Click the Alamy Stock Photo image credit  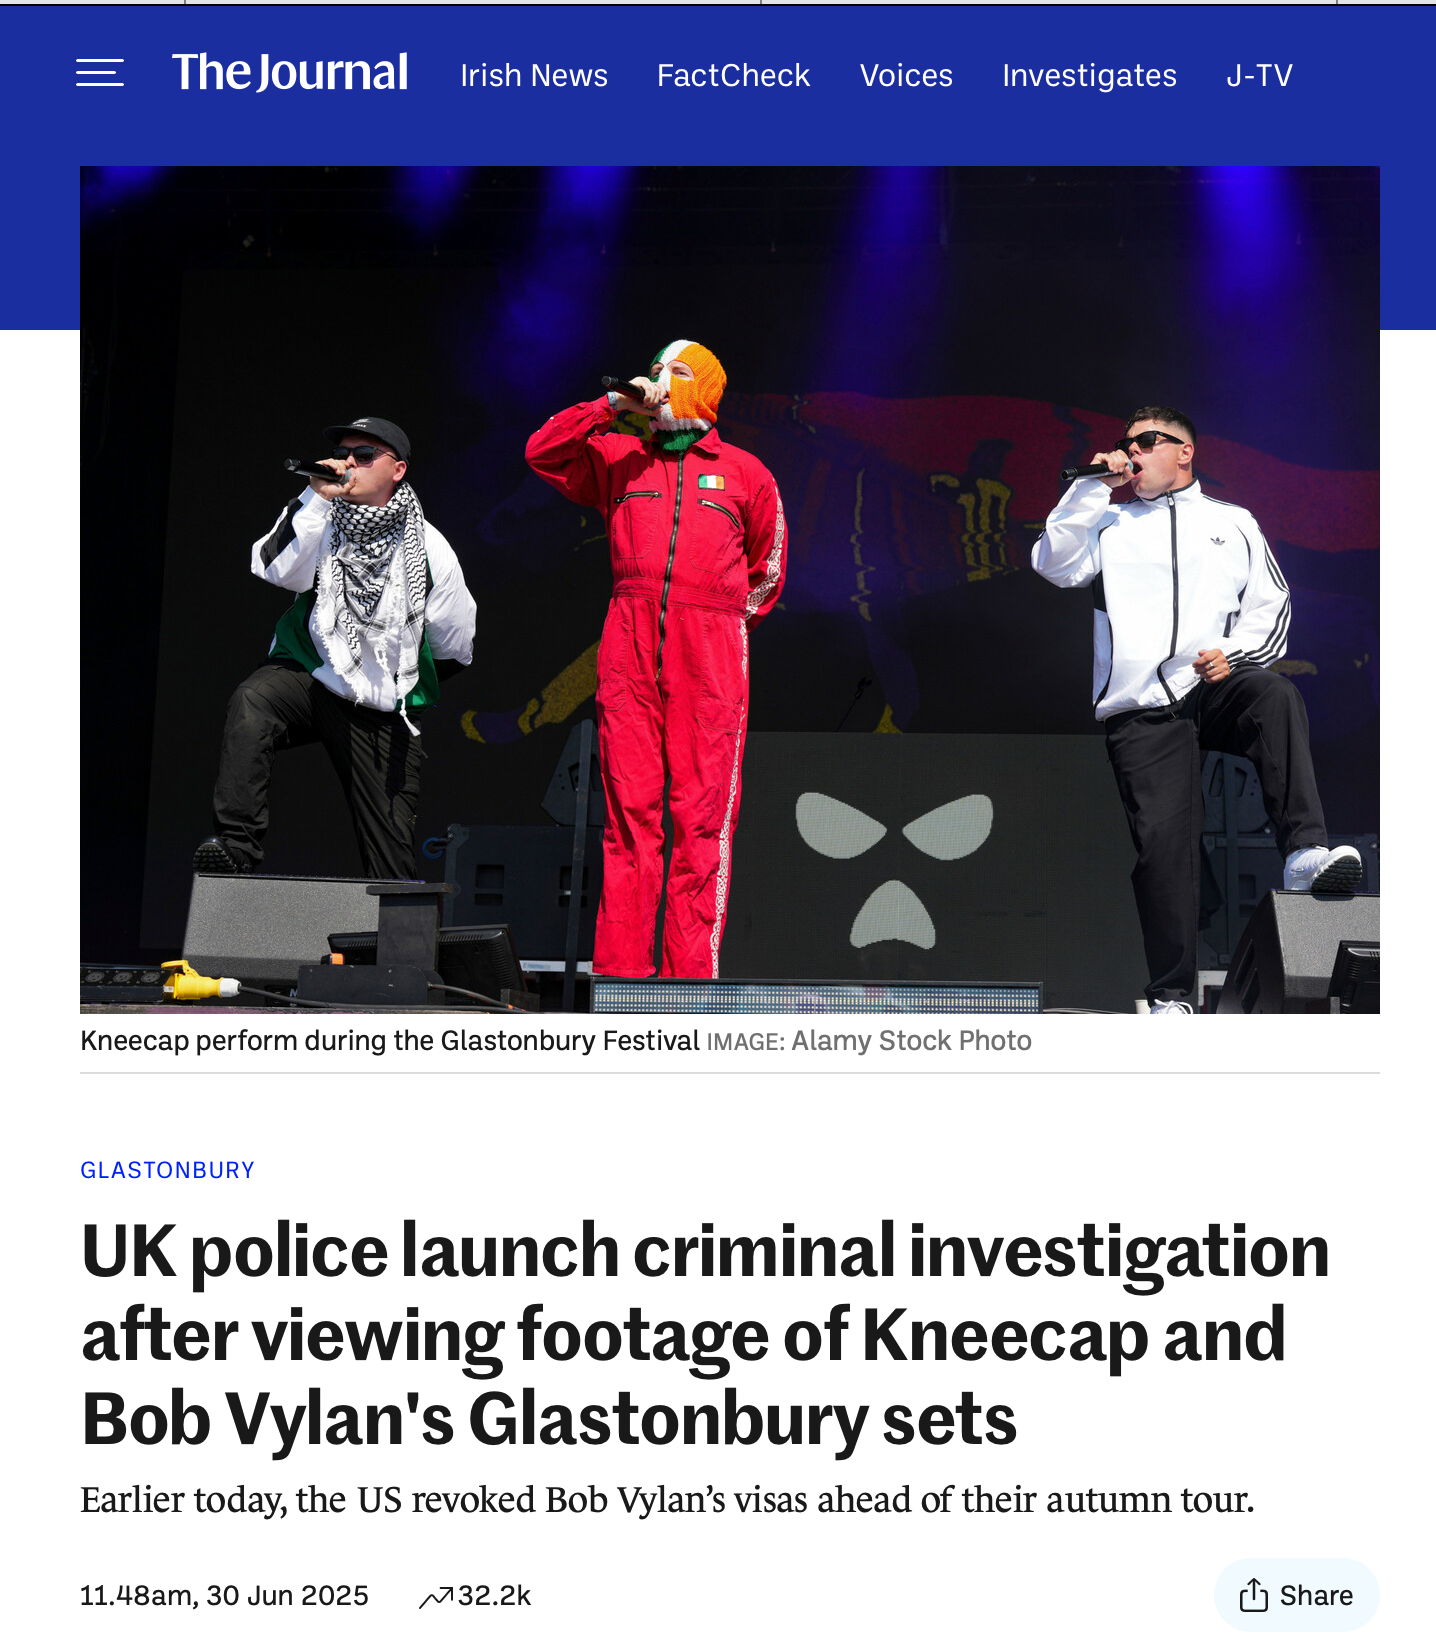click(911, 1041)
